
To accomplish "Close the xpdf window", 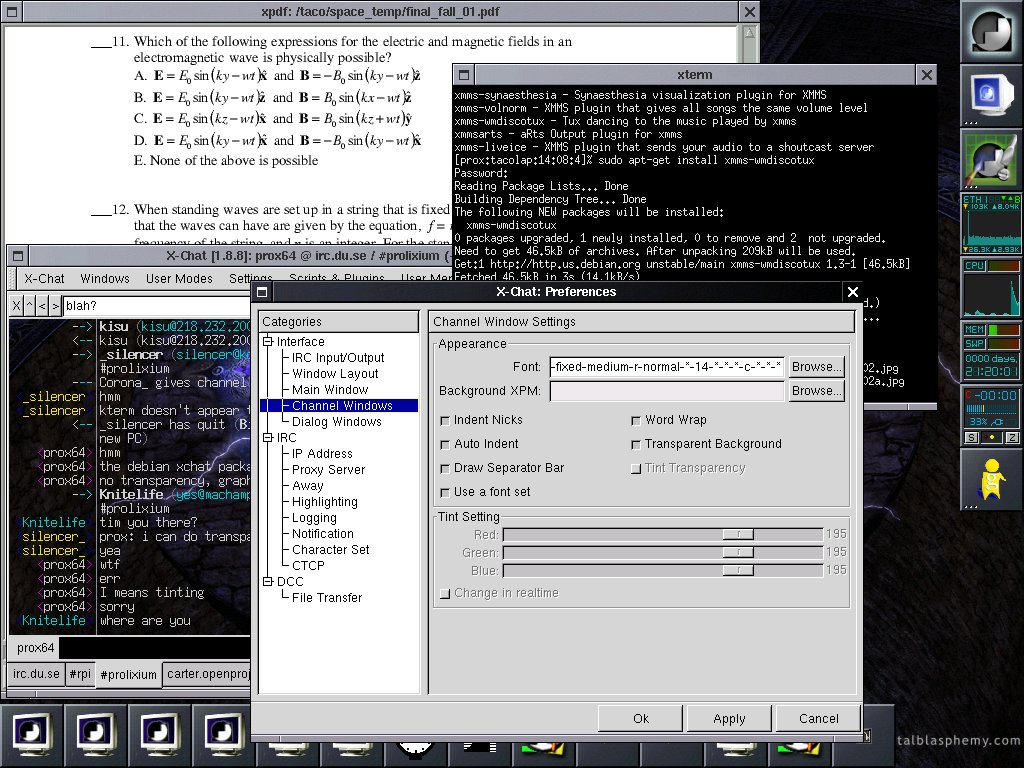I will tap(750, 12).
